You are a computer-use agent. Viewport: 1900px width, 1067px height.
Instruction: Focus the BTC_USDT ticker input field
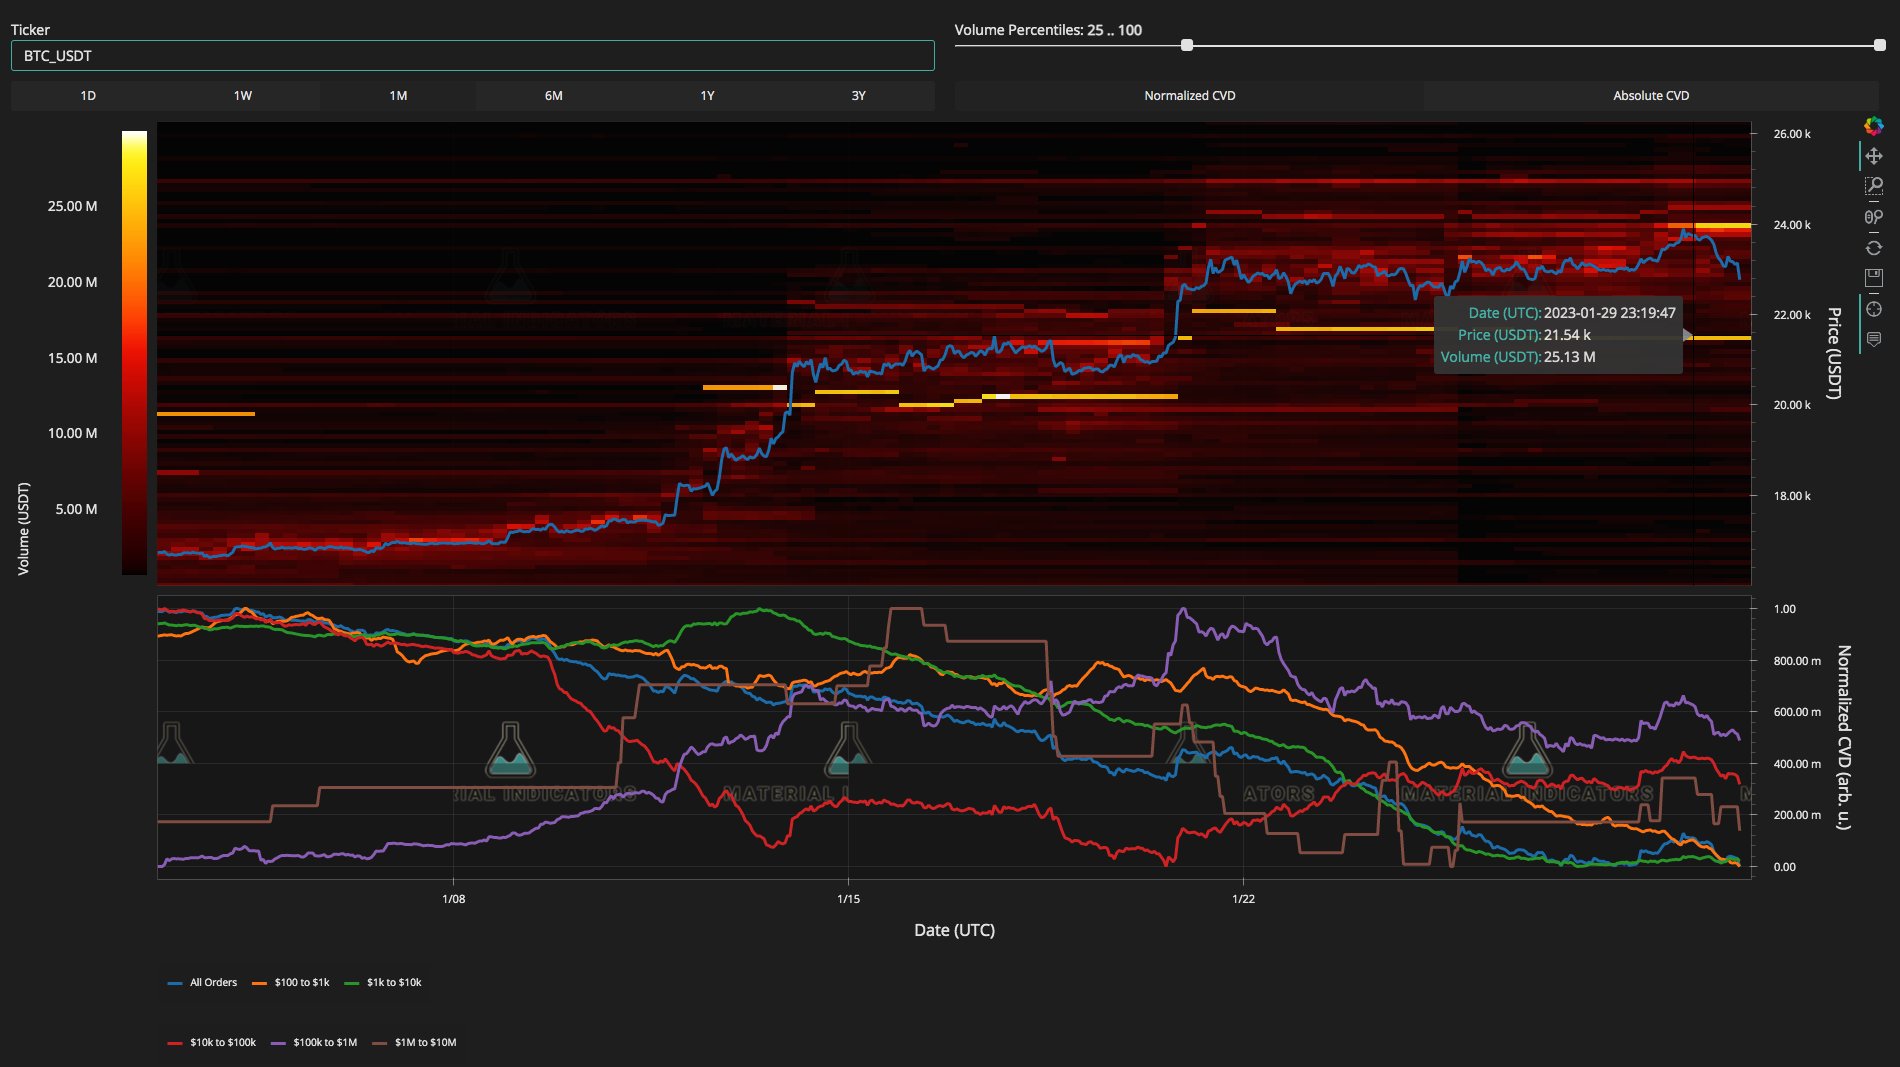tap(473, 56)
